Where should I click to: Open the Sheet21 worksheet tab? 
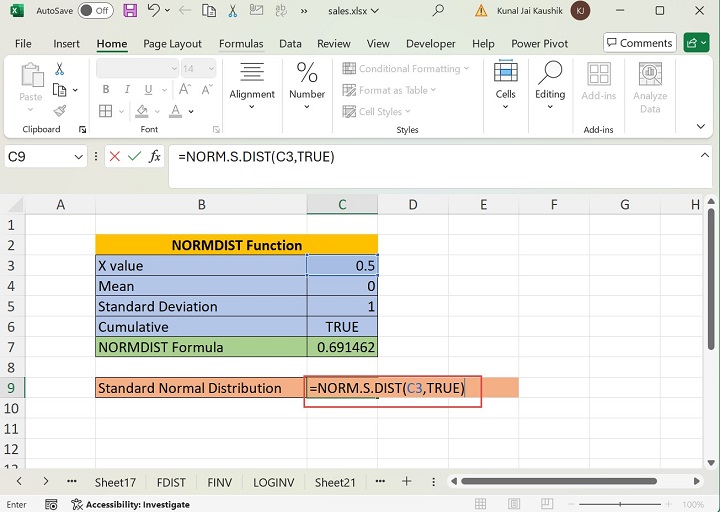tap(335, 482)
